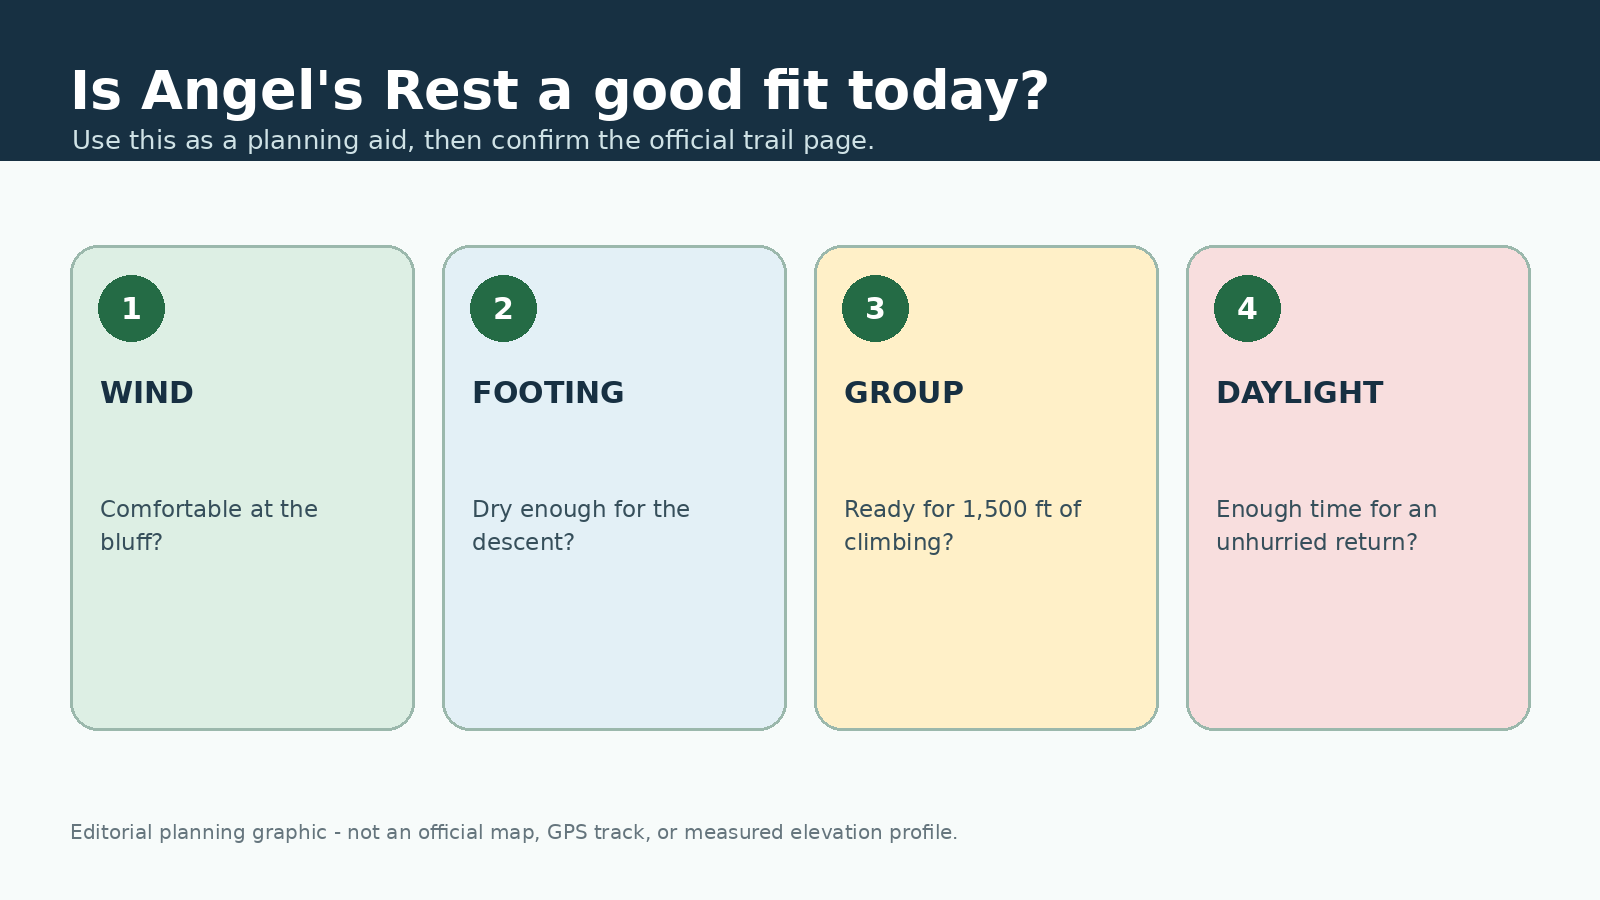Click the subtitle about official trail page

tap(473, 141)
